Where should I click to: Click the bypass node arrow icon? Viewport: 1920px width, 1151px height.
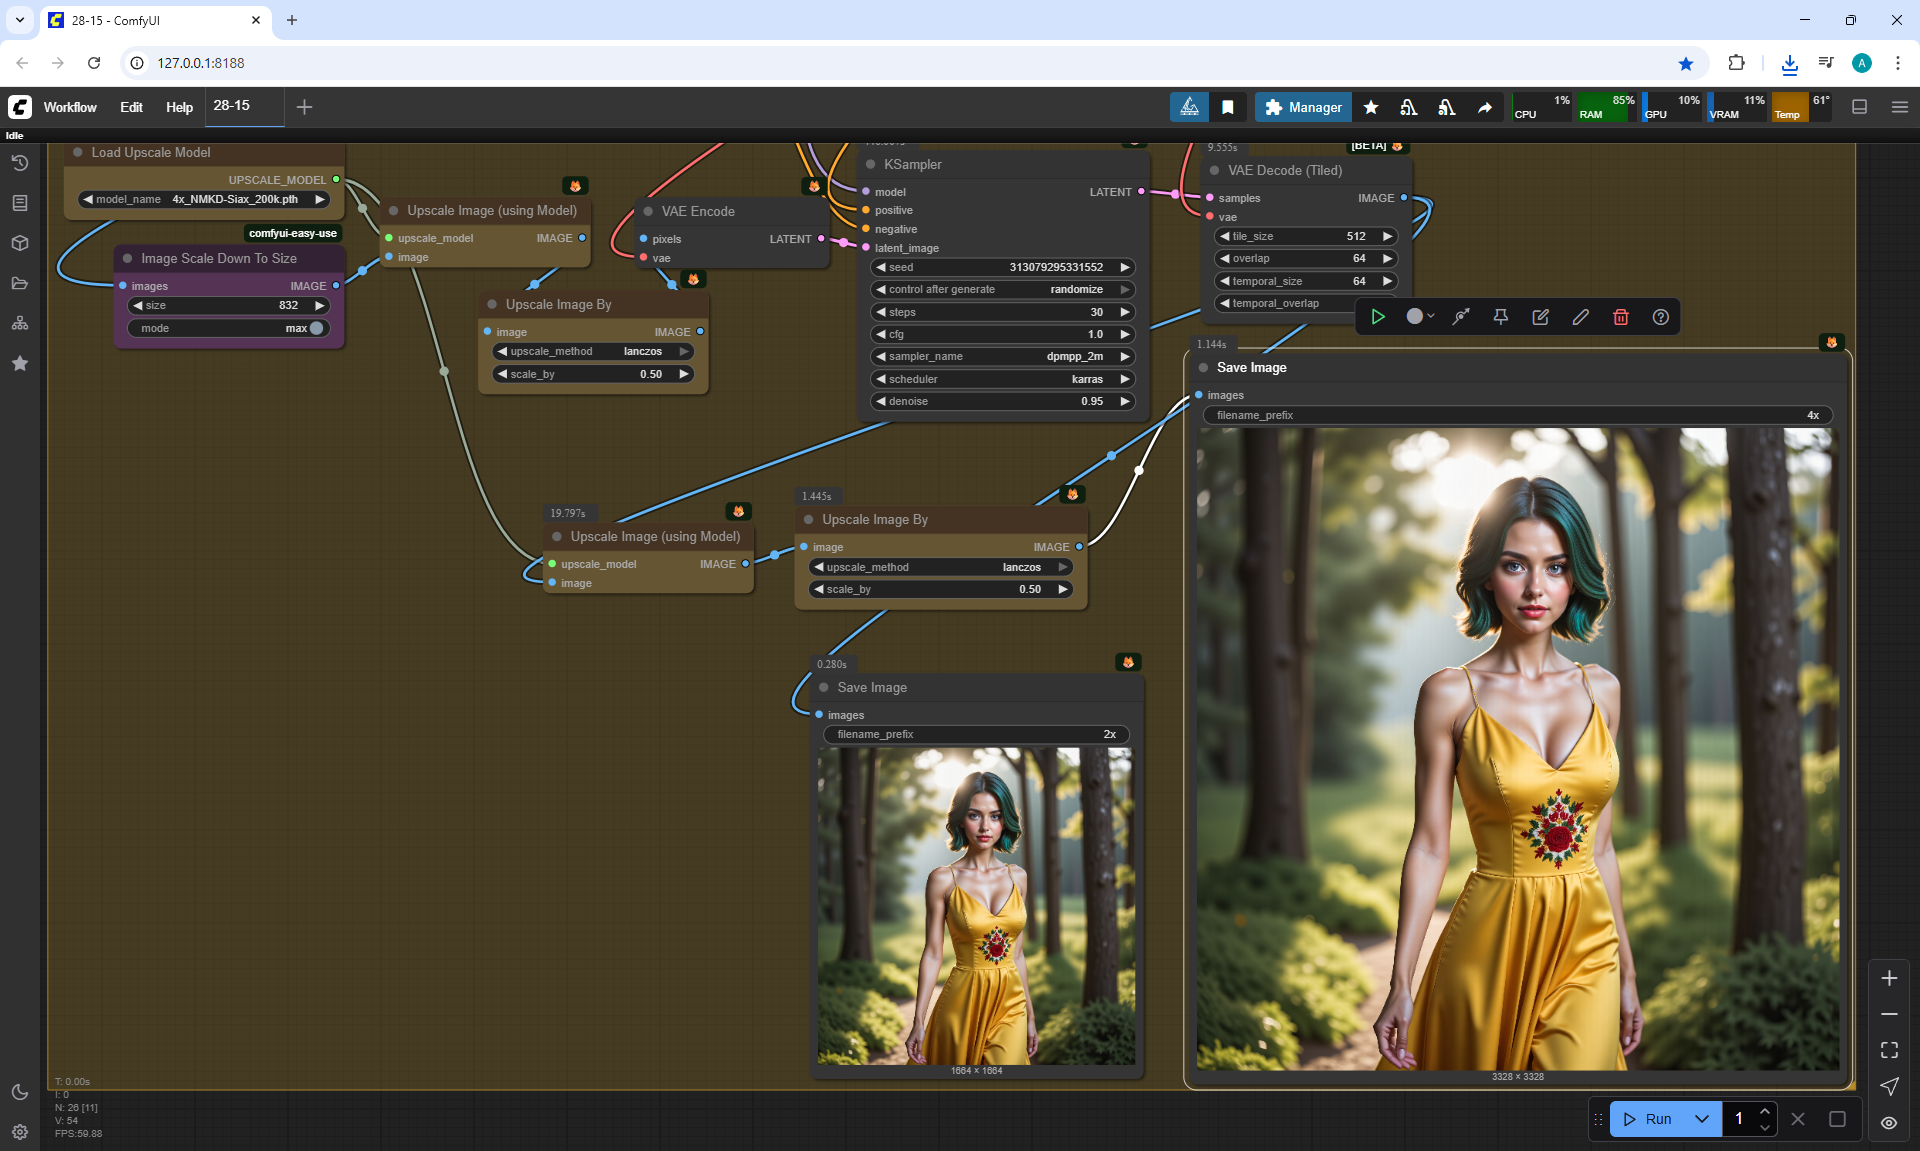[x=1461, y=317]
